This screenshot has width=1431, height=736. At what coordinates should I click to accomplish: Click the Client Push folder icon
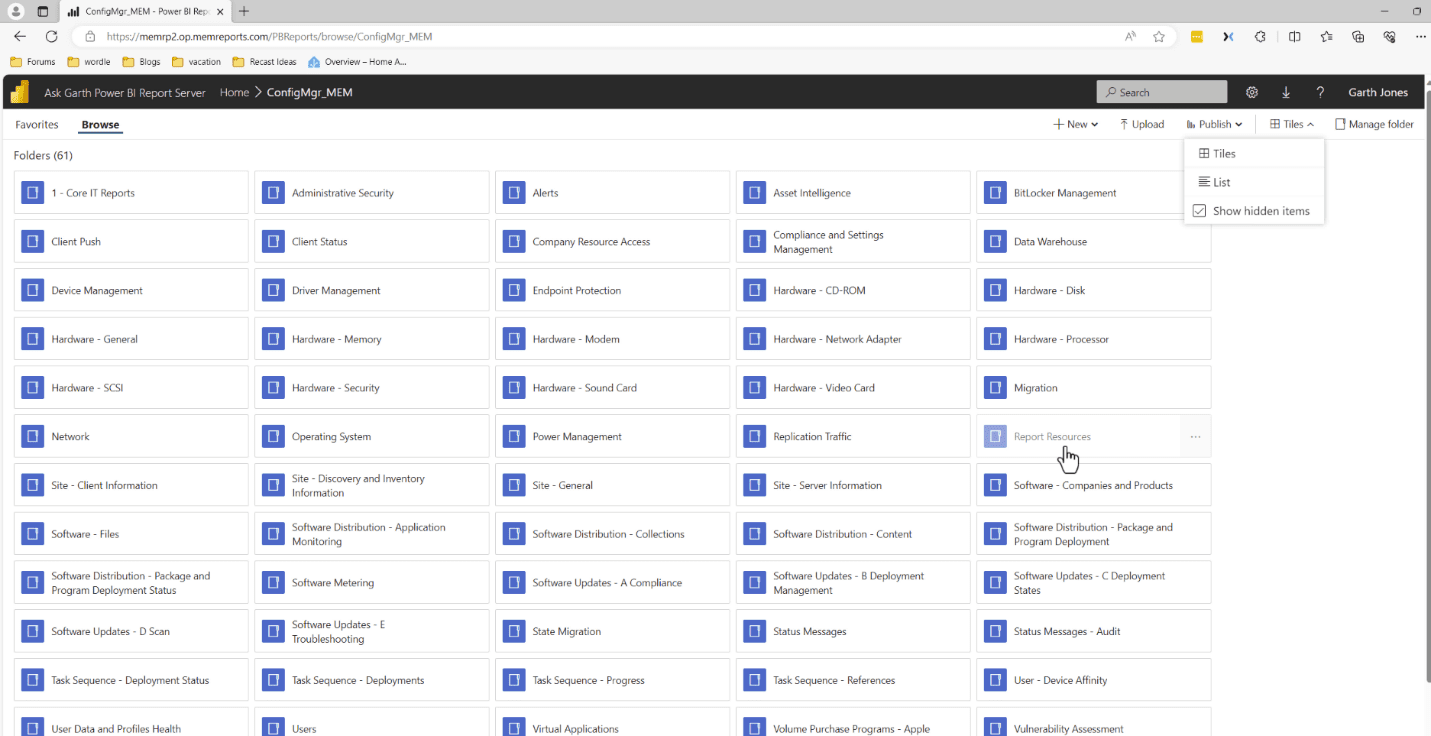tap(33, 242)
